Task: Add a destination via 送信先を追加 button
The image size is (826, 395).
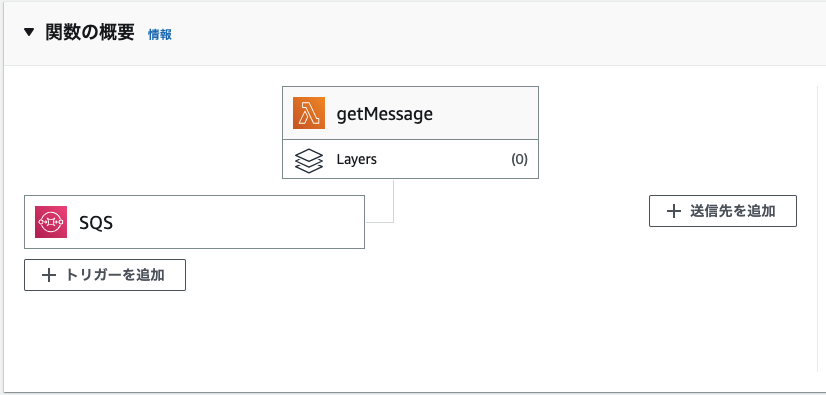Action: click(x=723, y=211)
